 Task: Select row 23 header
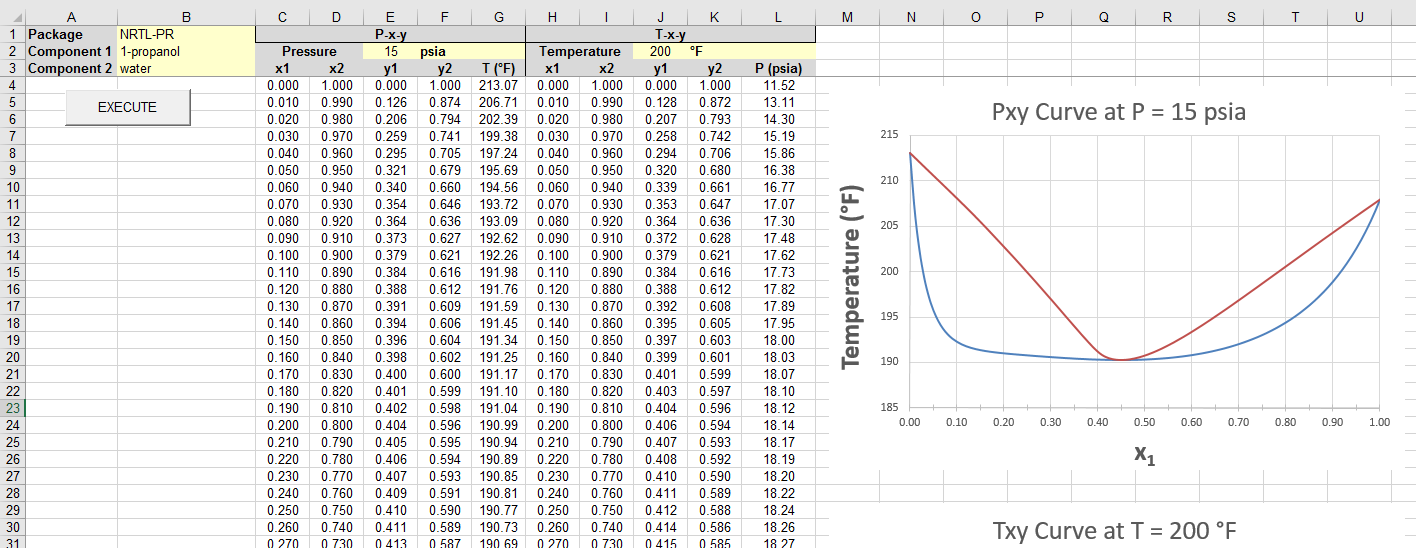(12, 408)
